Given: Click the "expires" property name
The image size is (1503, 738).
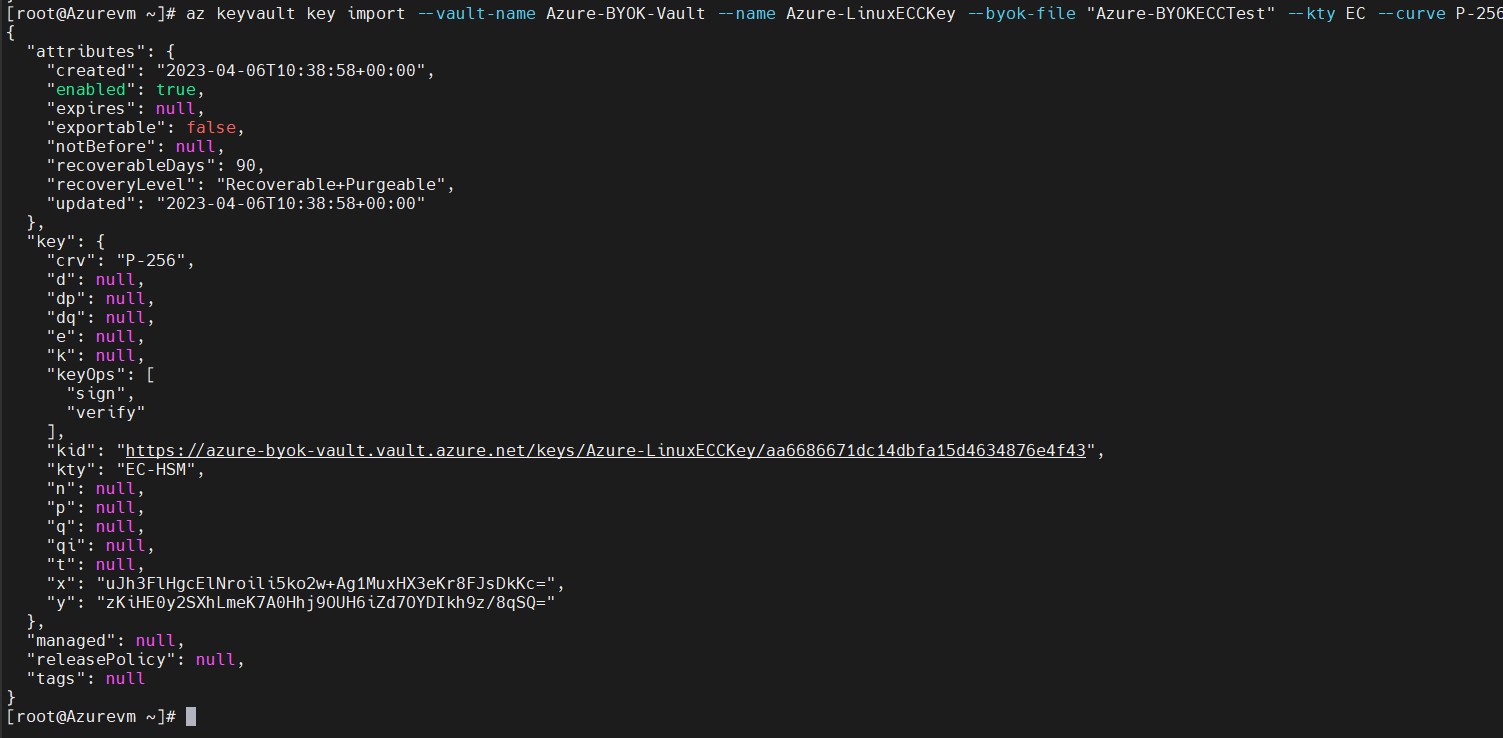Looking at the screenshot, I should coord(90,108).
